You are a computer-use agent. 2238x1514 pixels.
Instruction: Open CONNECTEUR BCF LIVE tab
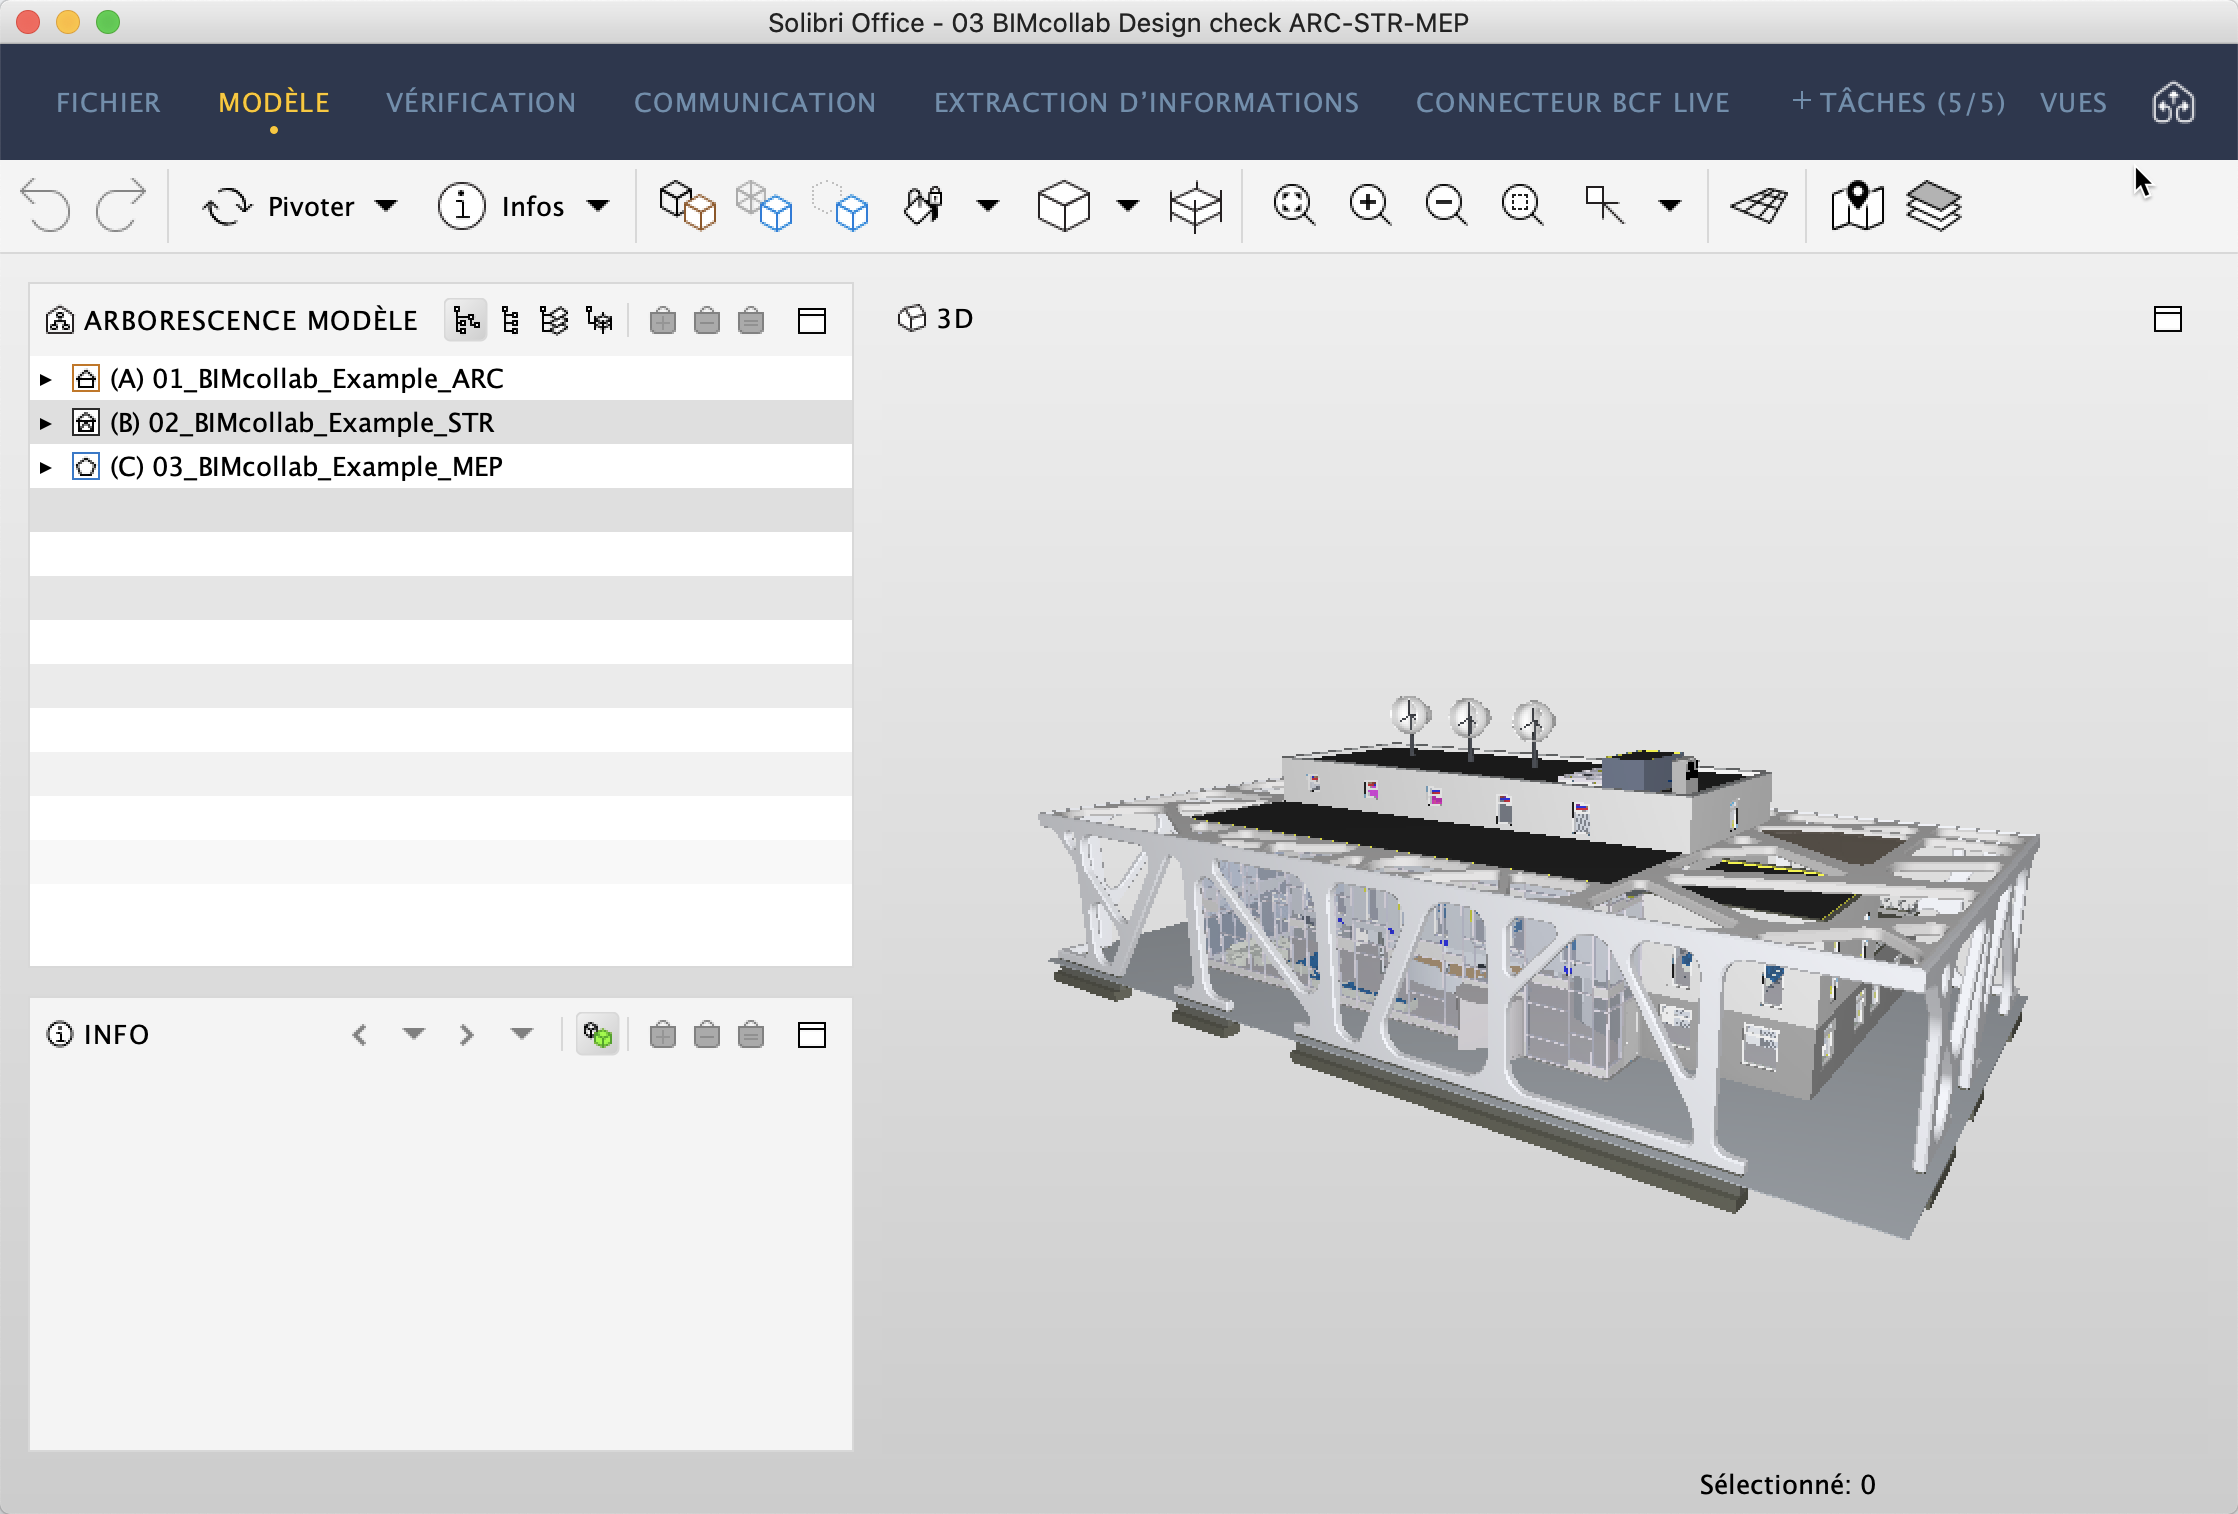(x=1573, y=103)
